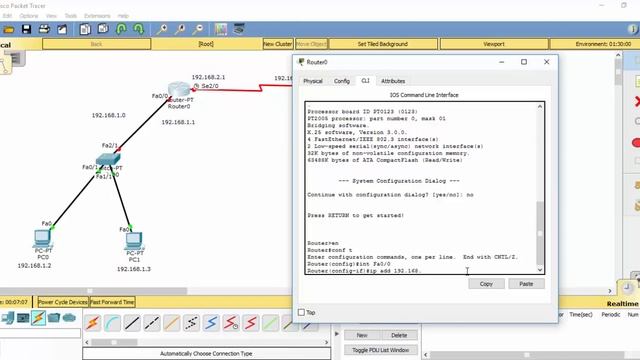The height and width of the screenshot is (360, 640).
Task: Switch to the CLI tab in Router0
Action: 365,81
